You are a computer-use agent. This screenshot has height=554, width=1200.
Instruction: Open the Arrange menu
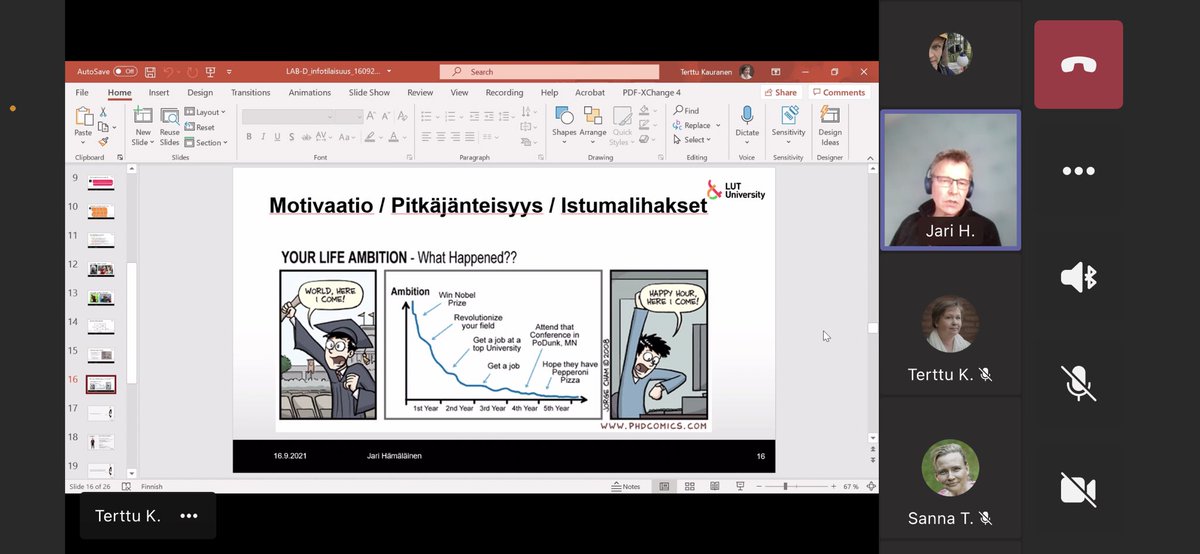[593, 126]
